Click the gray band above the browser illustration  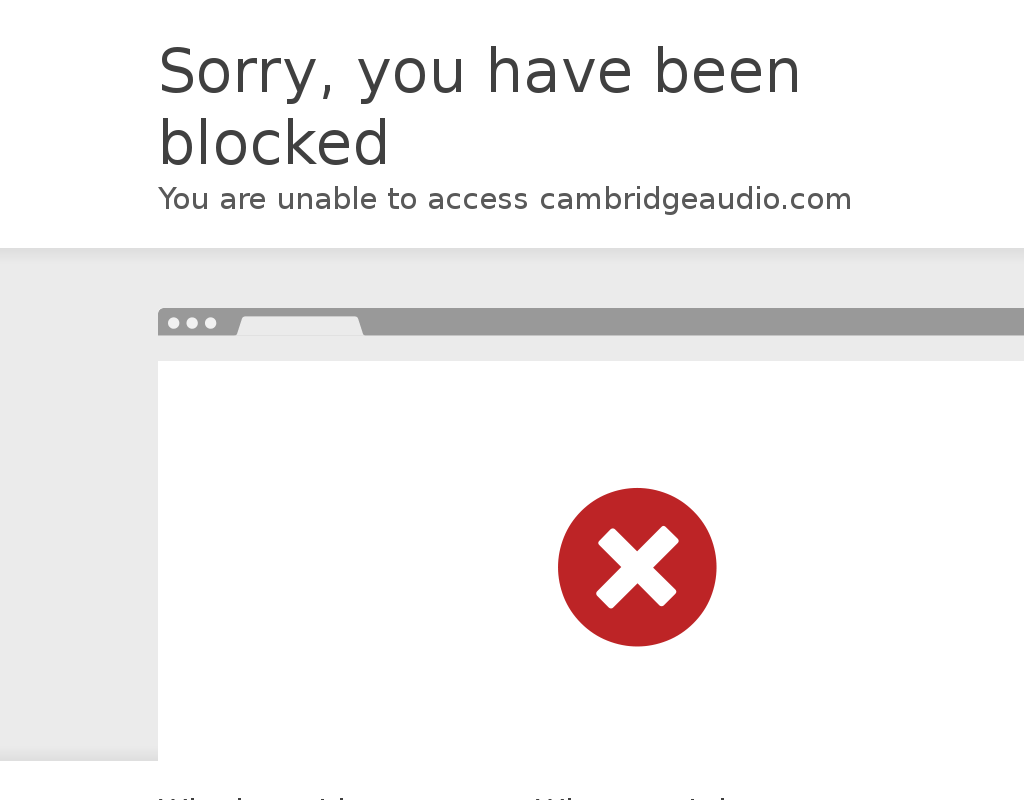tap(512, 278)
